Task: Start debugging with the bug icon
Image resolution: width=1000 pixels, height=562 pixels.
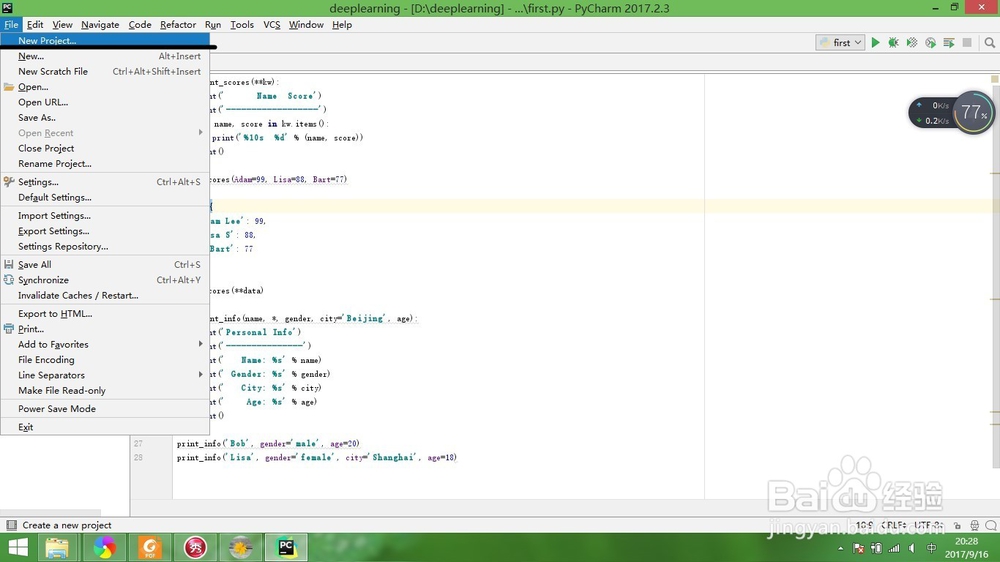Action: (893, 42)
